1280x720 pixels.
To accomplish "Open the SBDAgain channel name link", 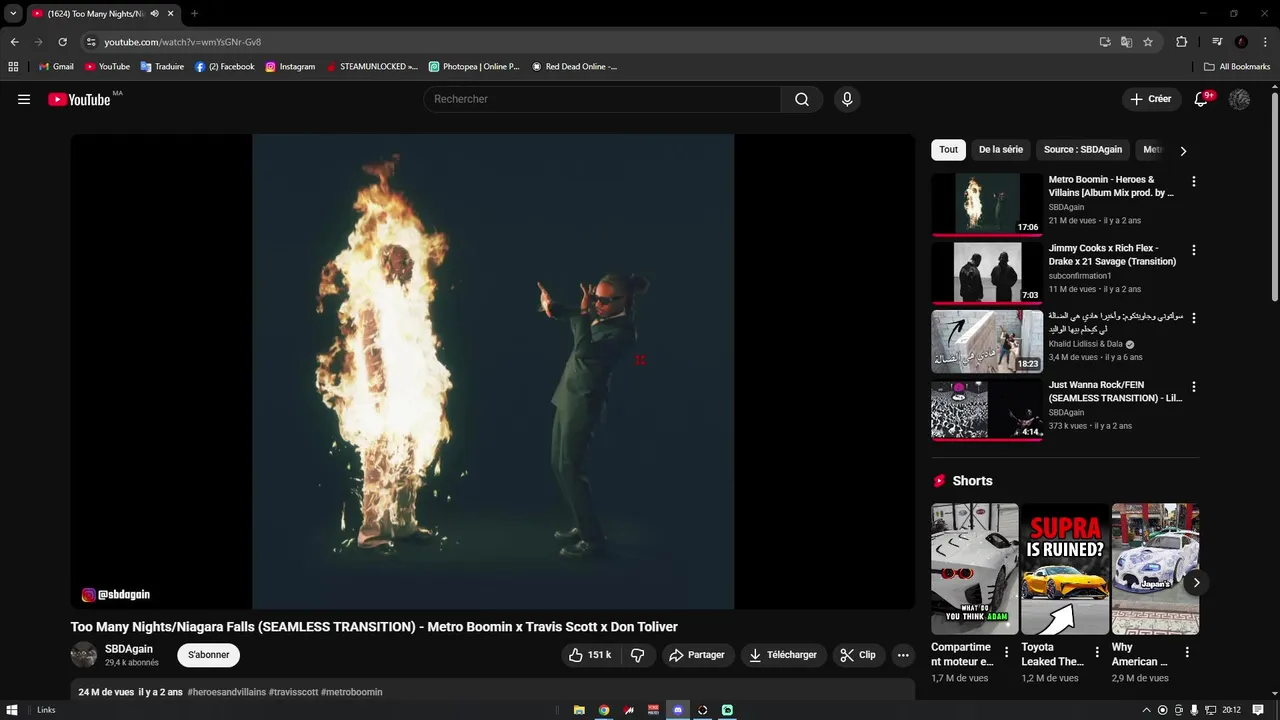I will click(129, 649).
